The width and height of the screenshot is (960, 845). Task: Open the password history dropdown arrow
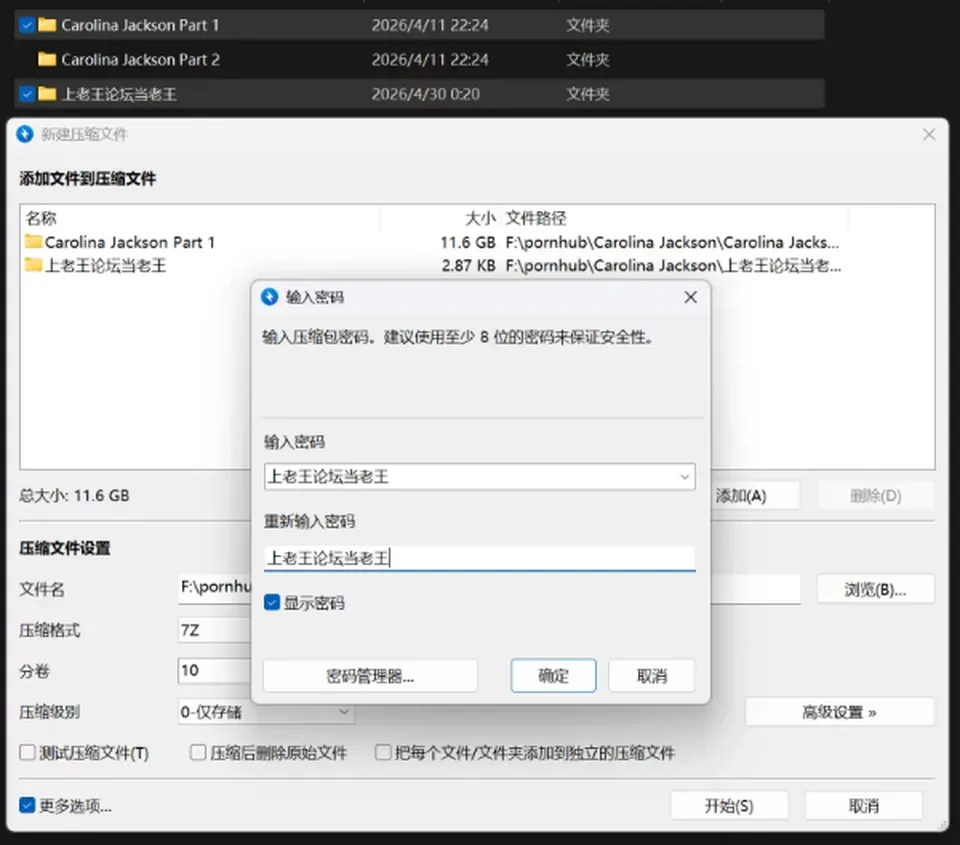coord(684,477)
